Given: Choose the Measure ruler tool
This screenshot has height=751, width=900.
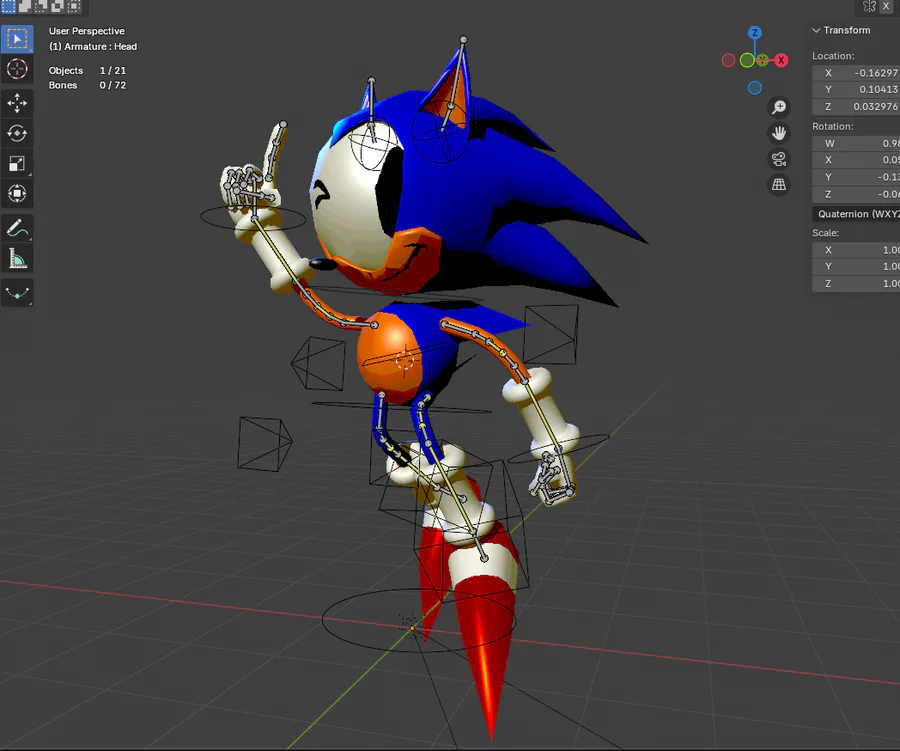Looking at the screenshot, I should 17,258.
